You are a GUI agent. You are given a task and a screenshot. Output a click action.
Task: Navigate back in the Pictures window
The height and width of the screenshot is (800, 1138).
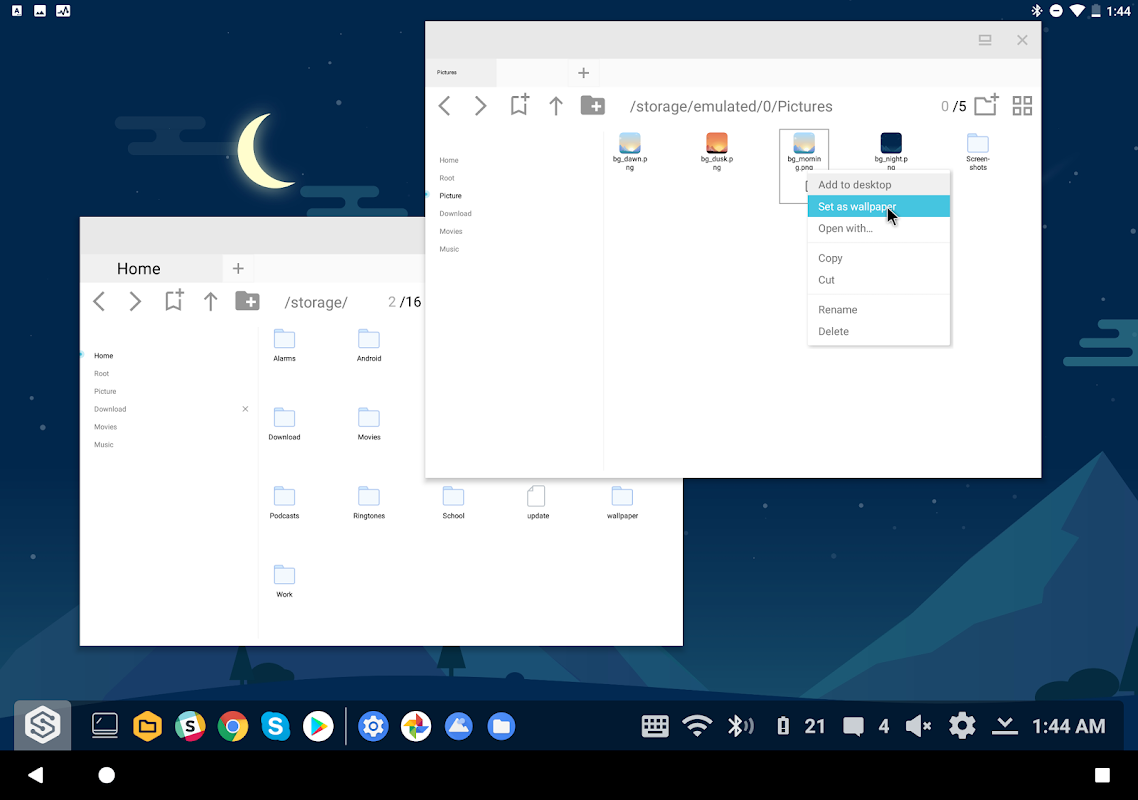(x=444, y=105)
